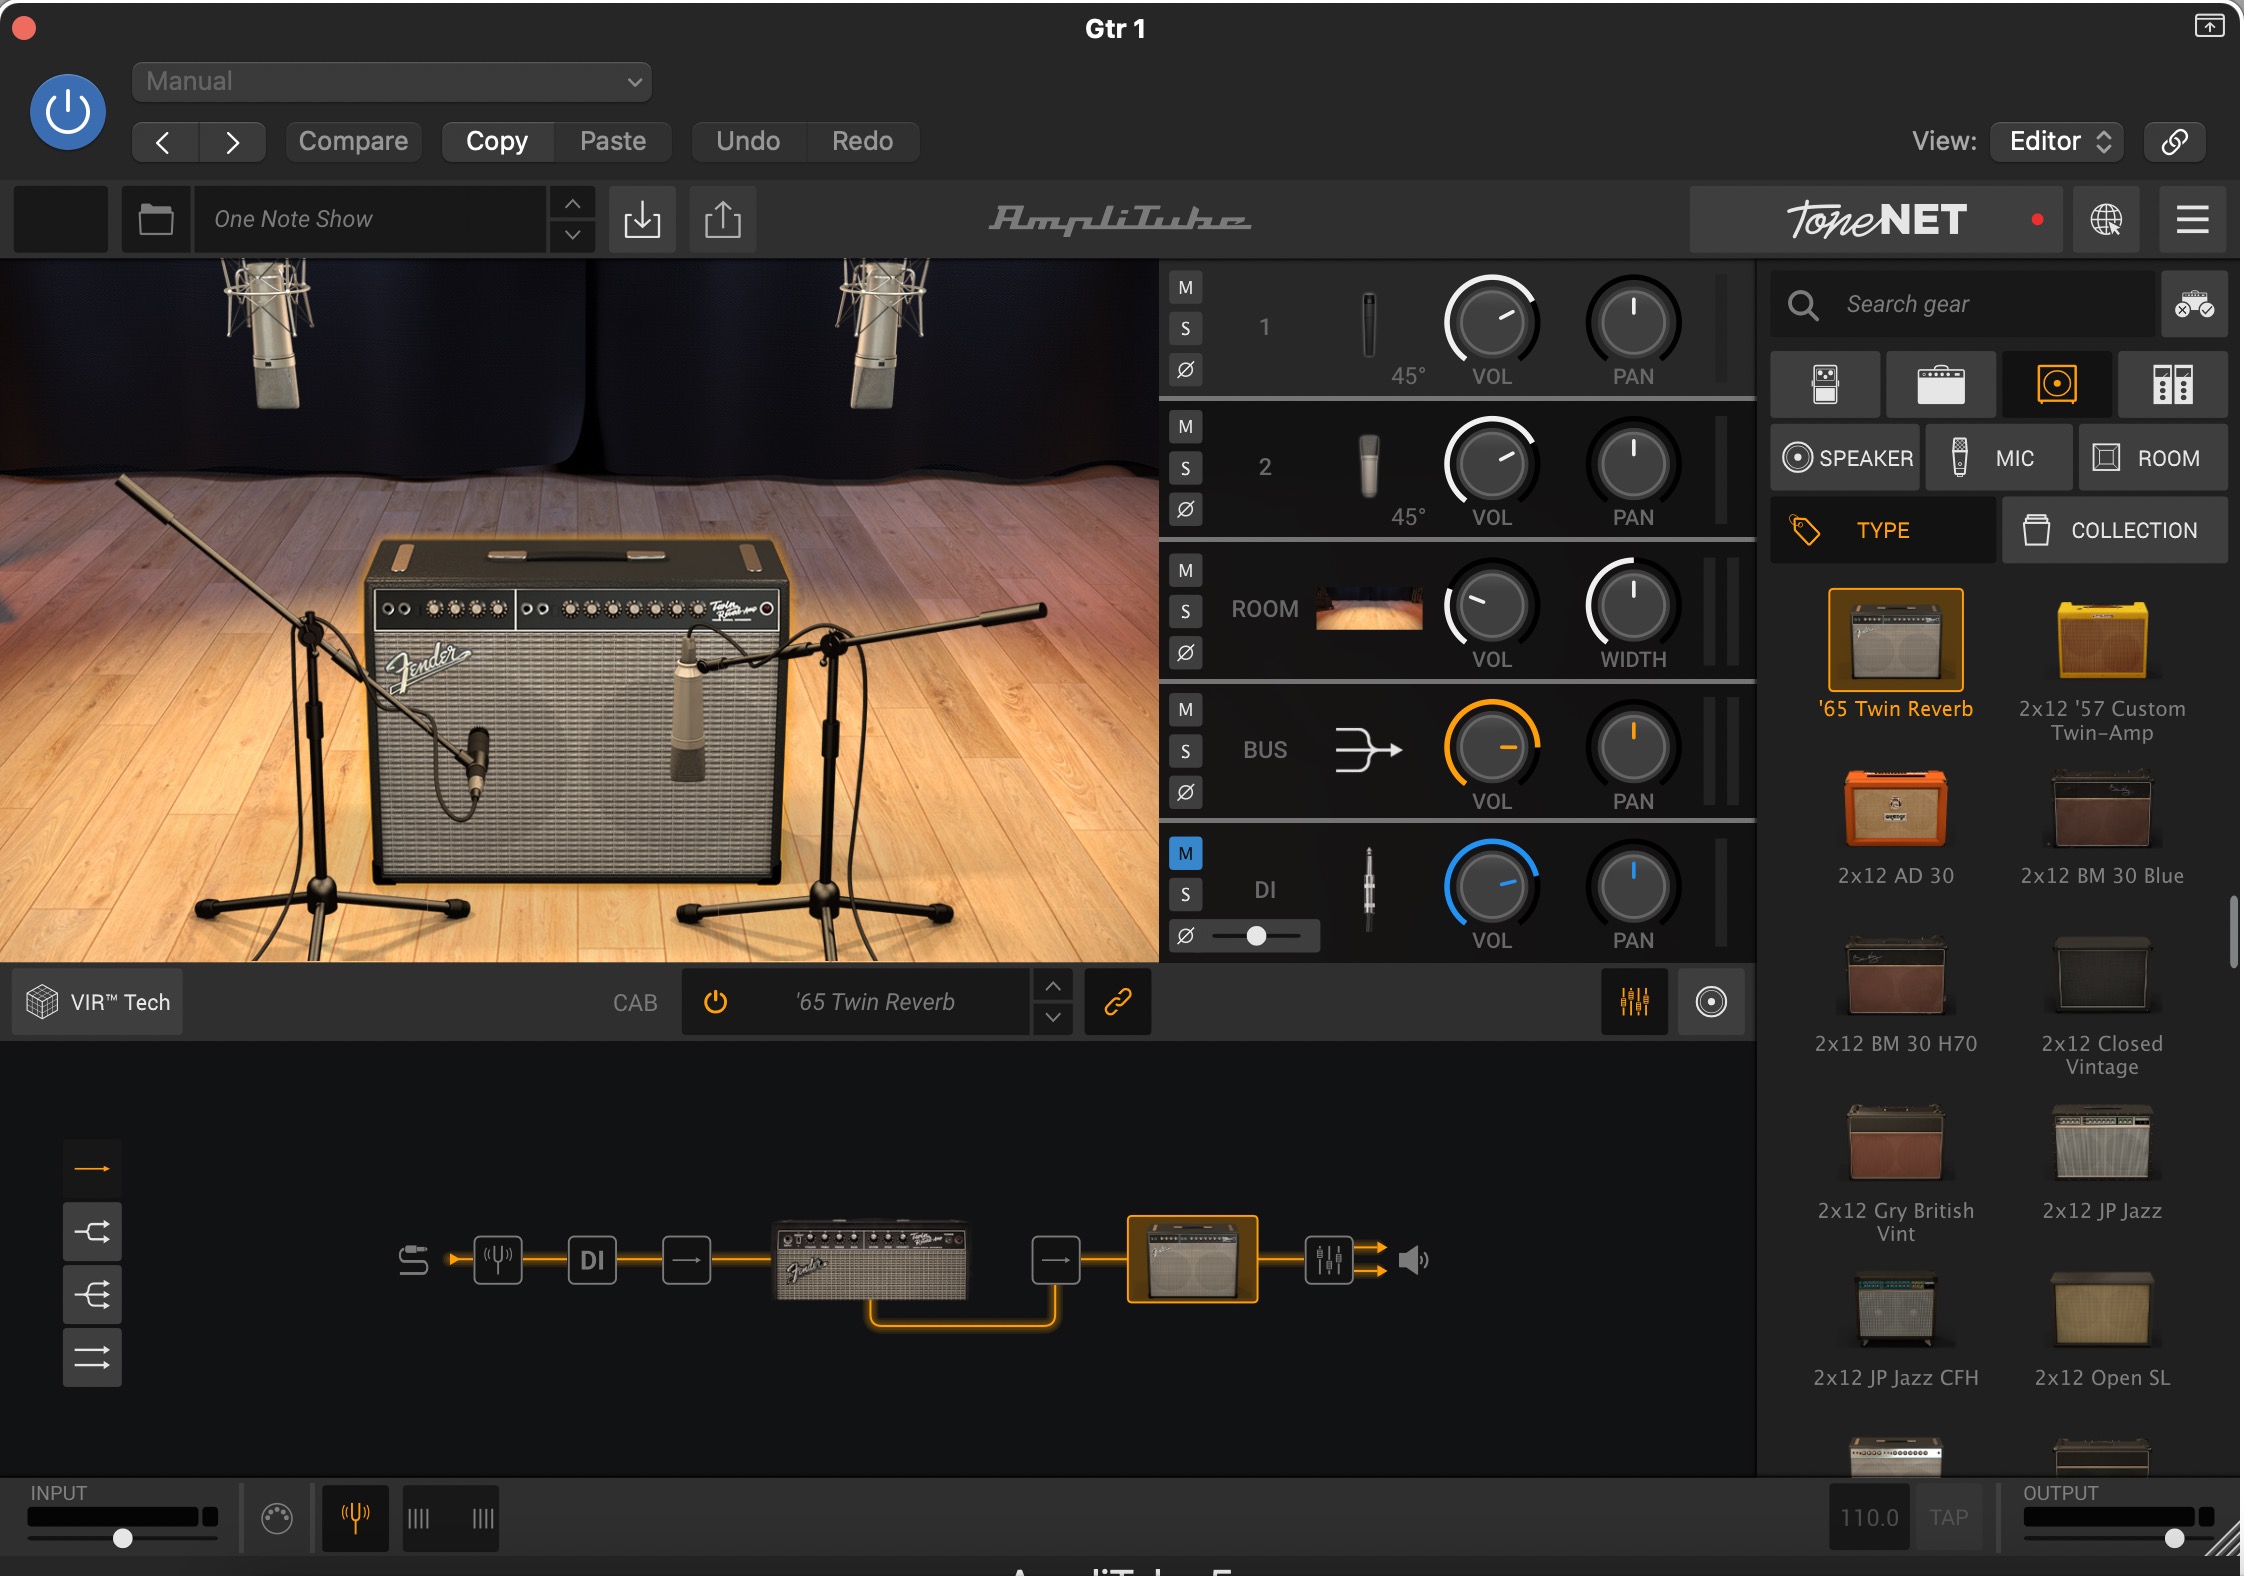
Task: Switch to the SPEAKER tab
Action: pyautogui.click(x=1846, y=458)
